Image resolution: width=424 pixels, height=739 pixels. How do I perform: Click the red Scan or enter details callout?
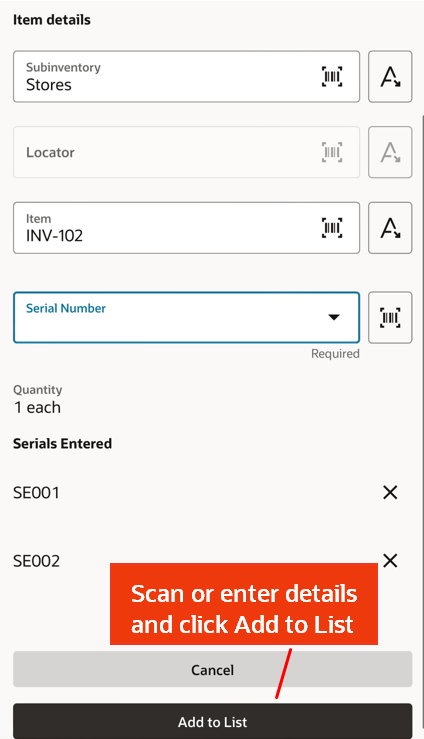pos(244,604)
